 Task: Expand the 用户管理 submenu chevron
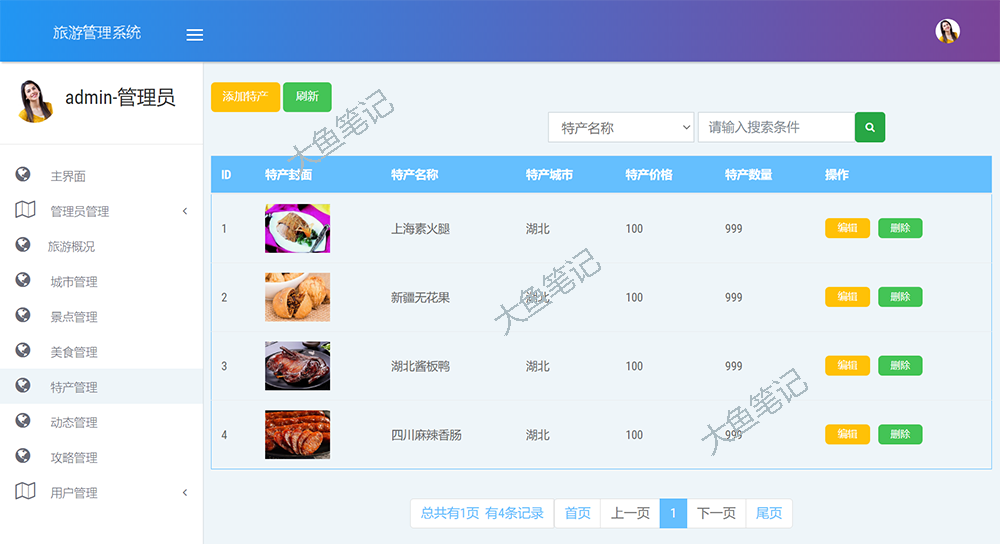pos(185,492)
